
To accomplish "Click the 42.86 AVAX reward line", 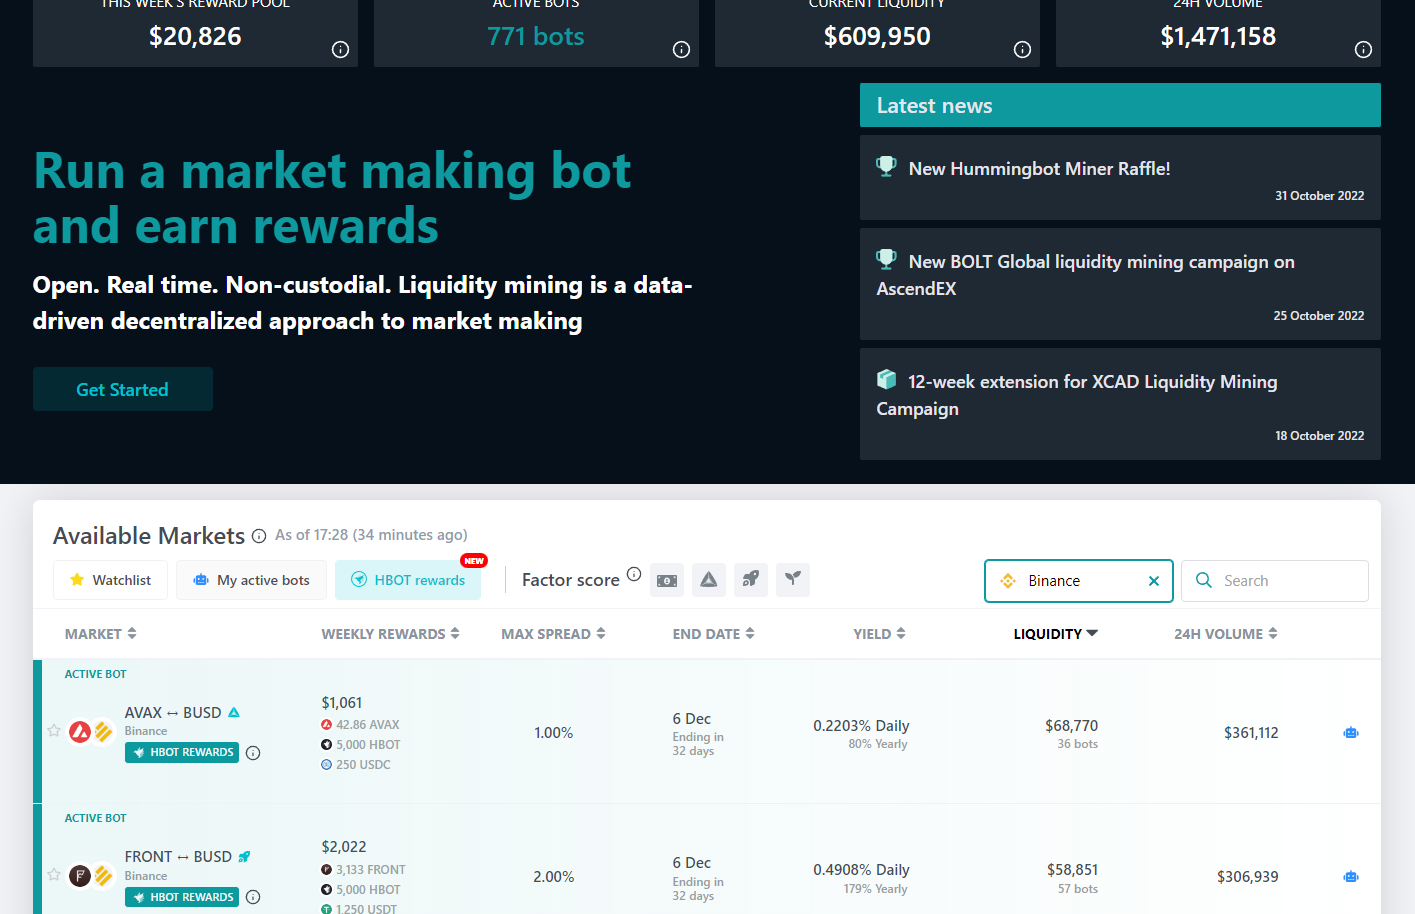I will (360, 725).
